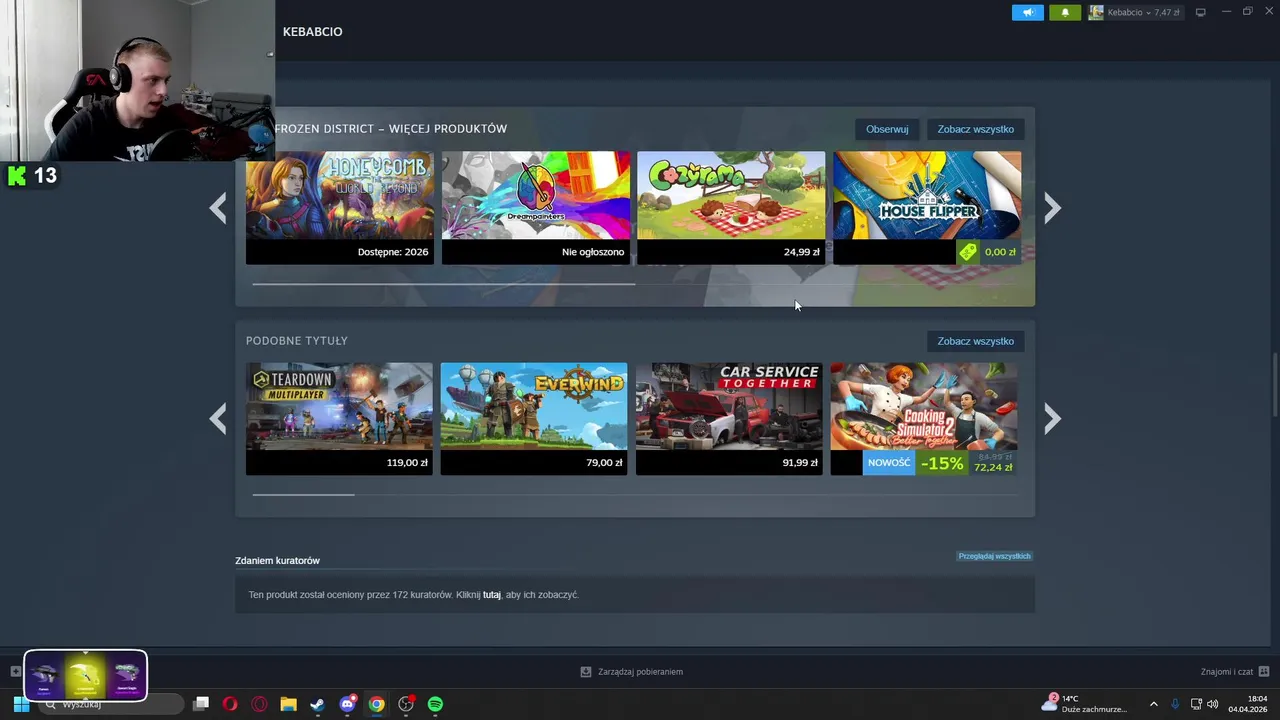Open Spotify from the taskbar
The image size is (1280, 720).
tap(435, 704)
